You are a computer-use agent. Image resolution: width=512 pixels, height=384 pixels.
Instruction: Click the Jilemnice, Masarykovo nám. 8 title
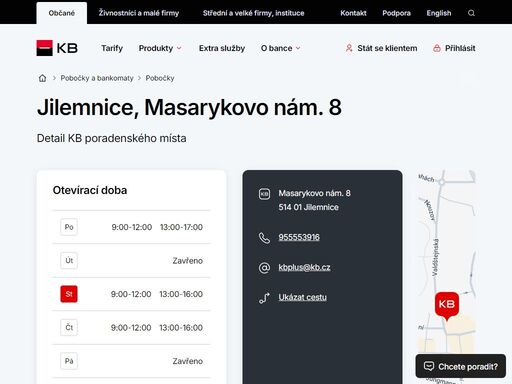tap(189, 107)
